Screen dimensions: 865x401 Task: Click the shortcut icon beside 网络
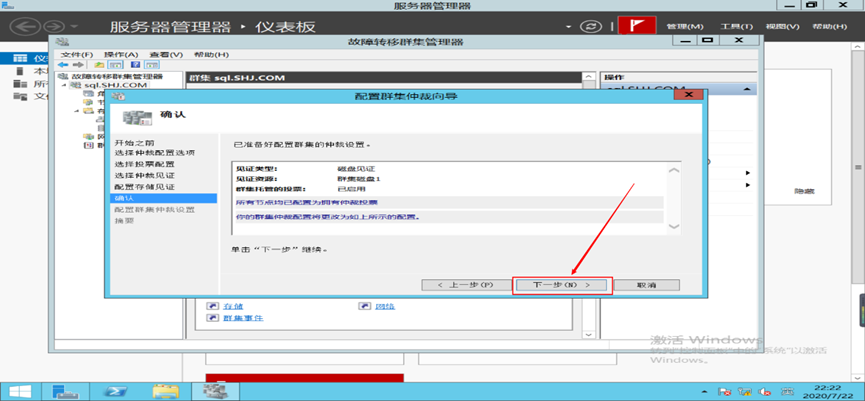click(x=365, y=306)
